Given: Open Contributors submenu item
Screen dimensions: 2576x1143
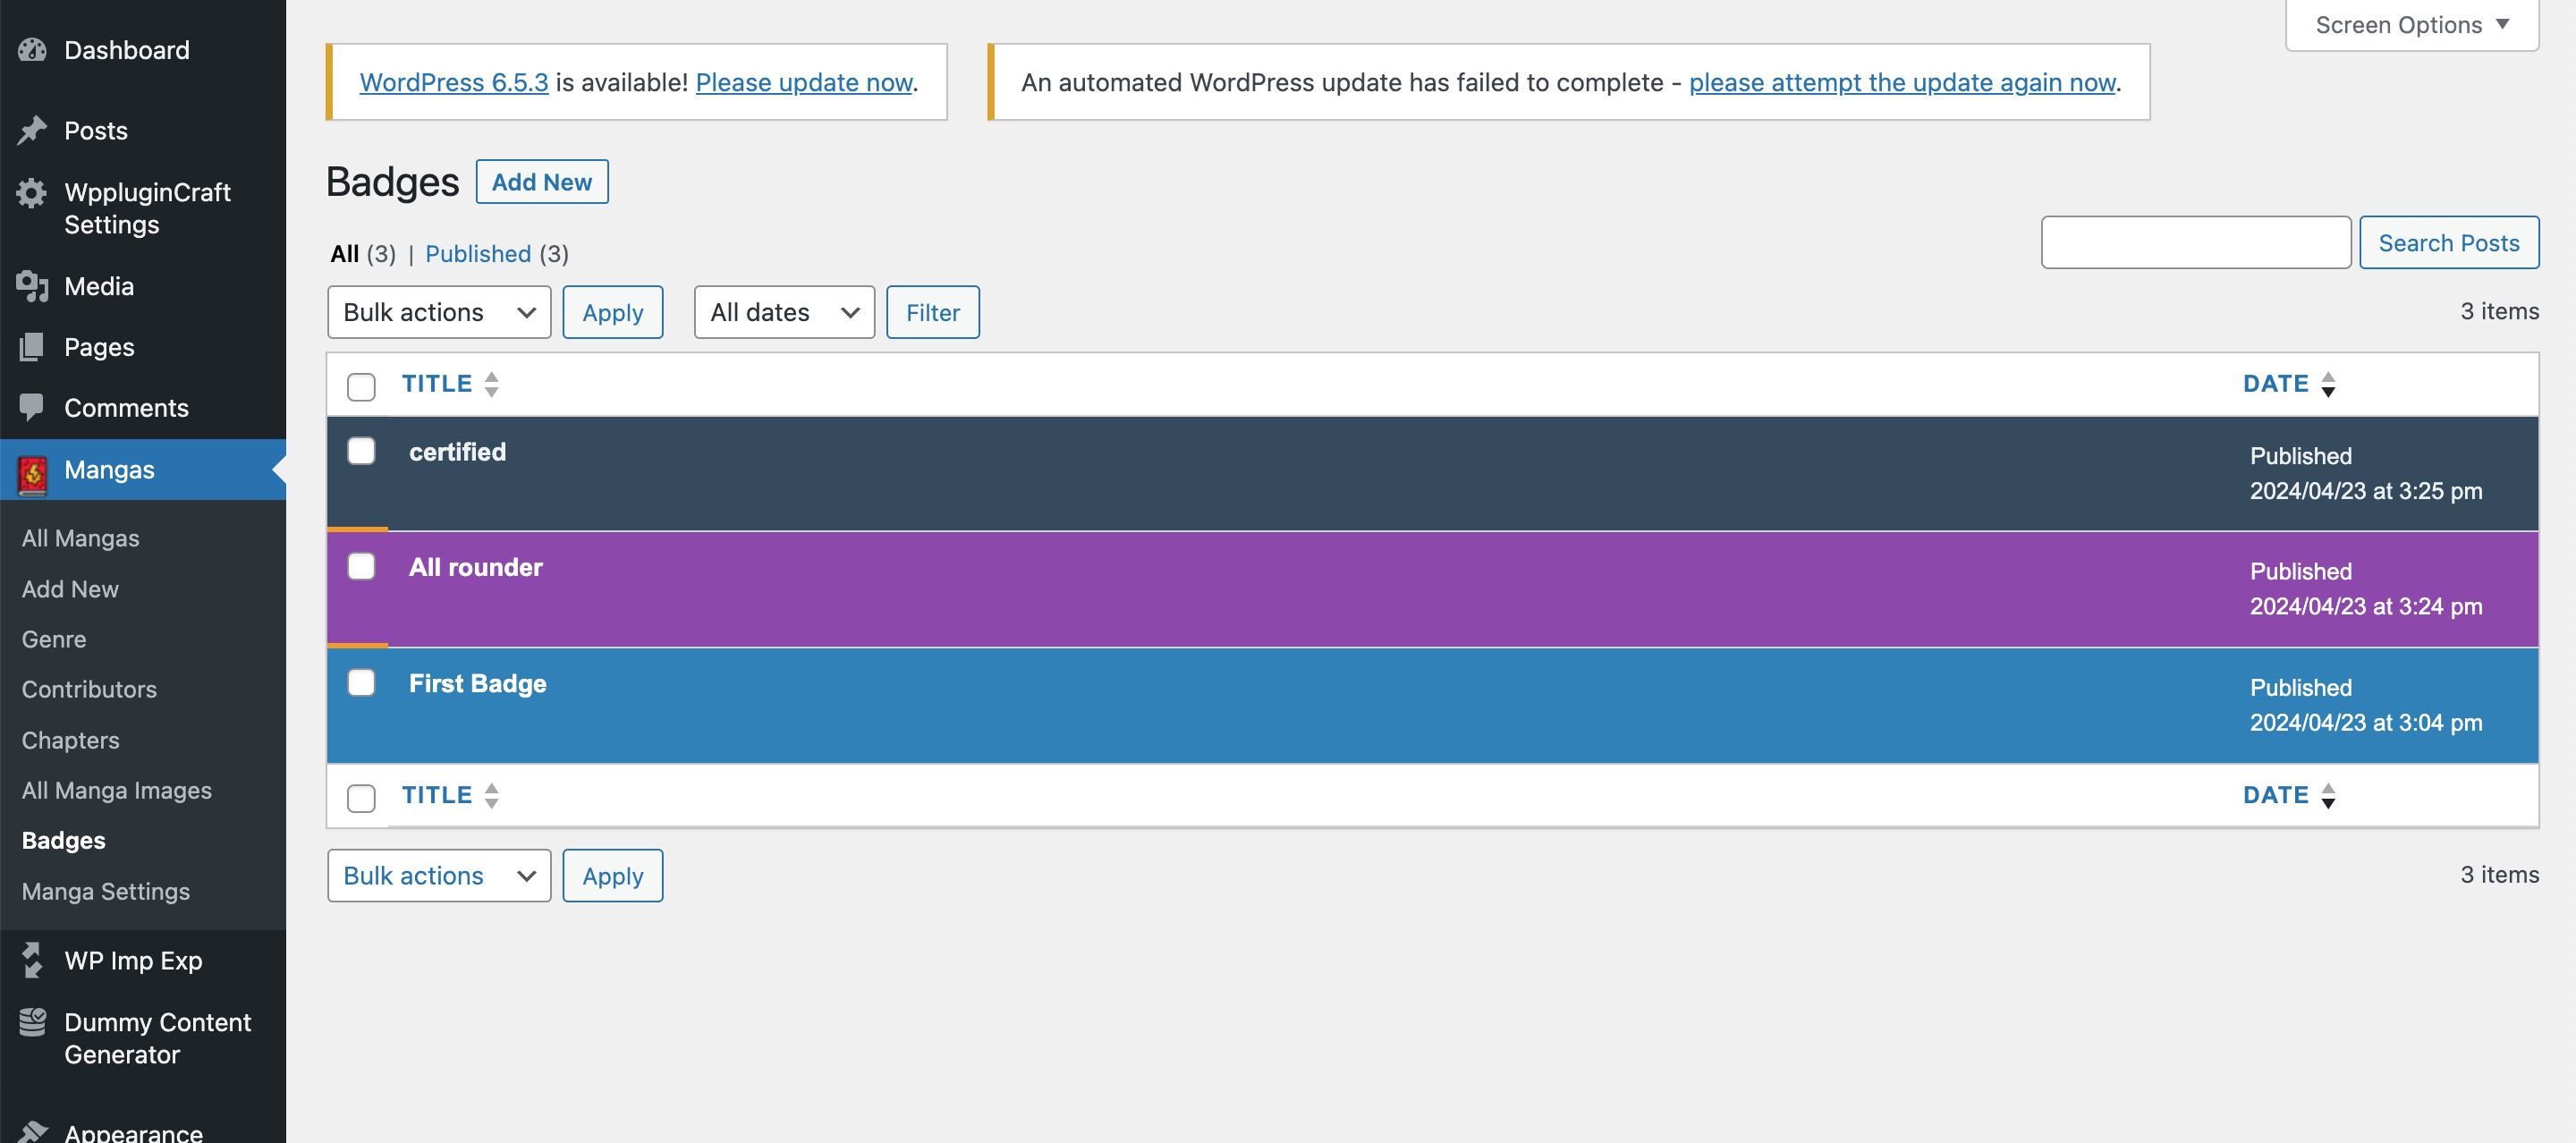Looking at the screenshot, I should pos(89,689).
